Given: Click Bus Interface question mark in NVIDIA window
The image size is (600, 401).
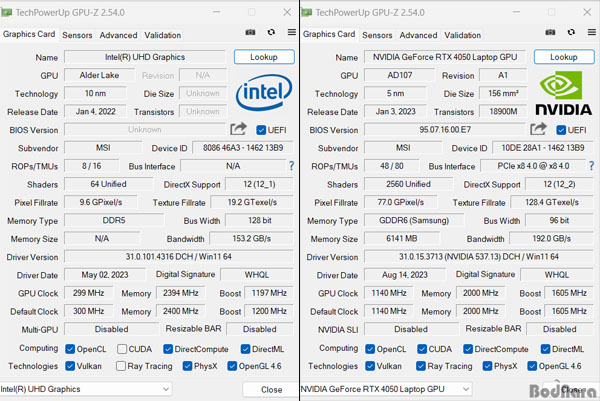Looking at the screenshot, I should [x=592, y=166].
